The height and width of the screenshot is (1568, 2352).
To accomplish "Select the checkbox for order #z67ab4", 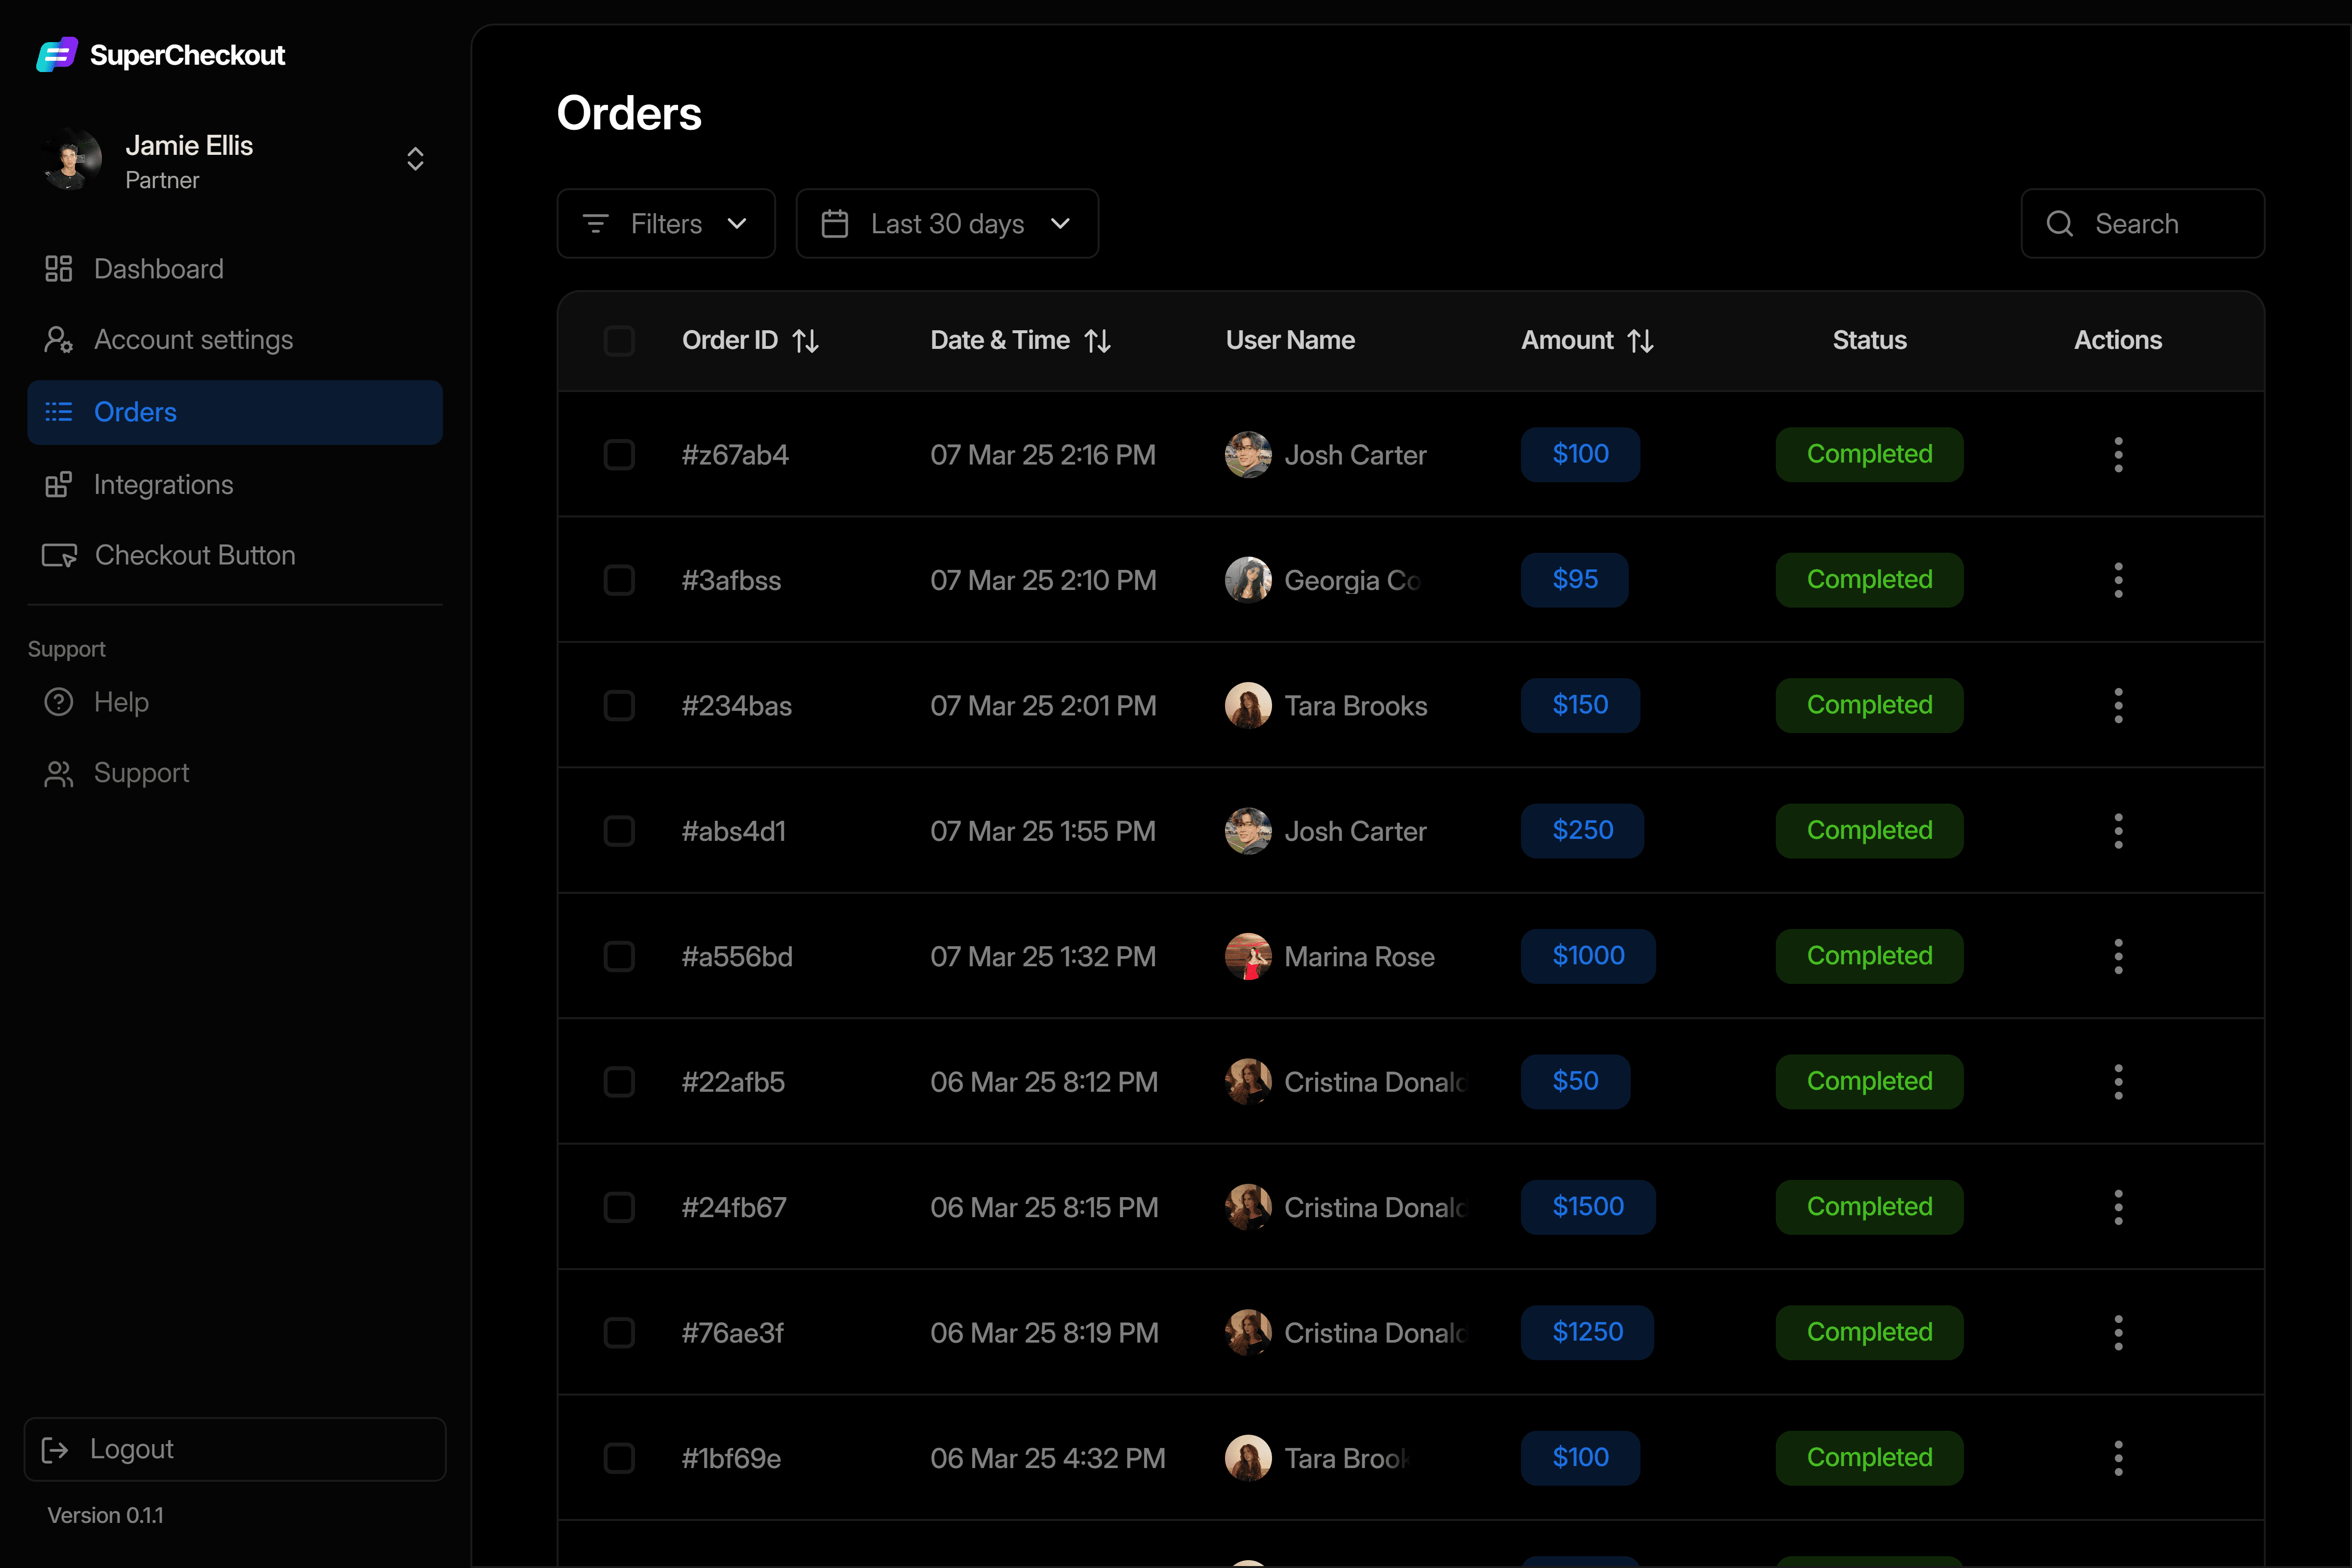I will click(619, 455).
